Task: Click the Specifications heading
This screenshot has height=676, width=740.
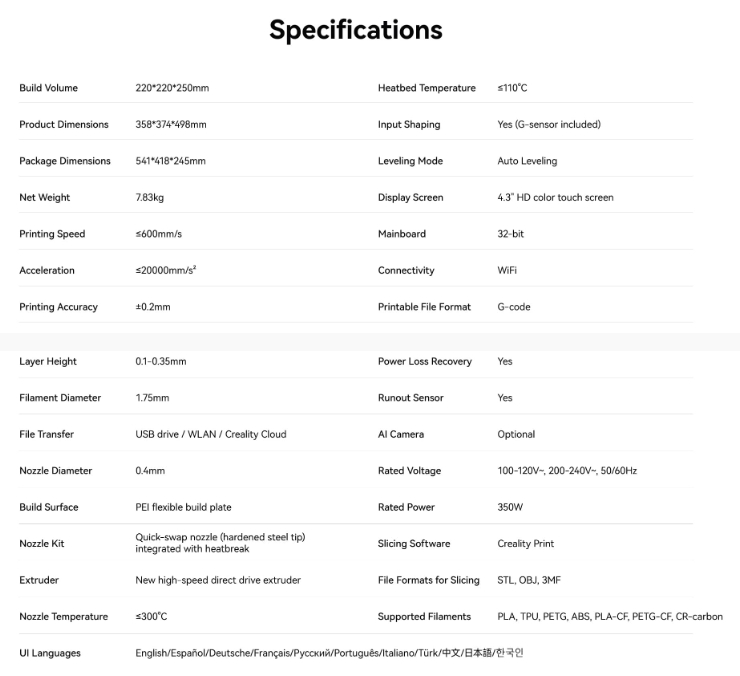Action: [355, 30]
